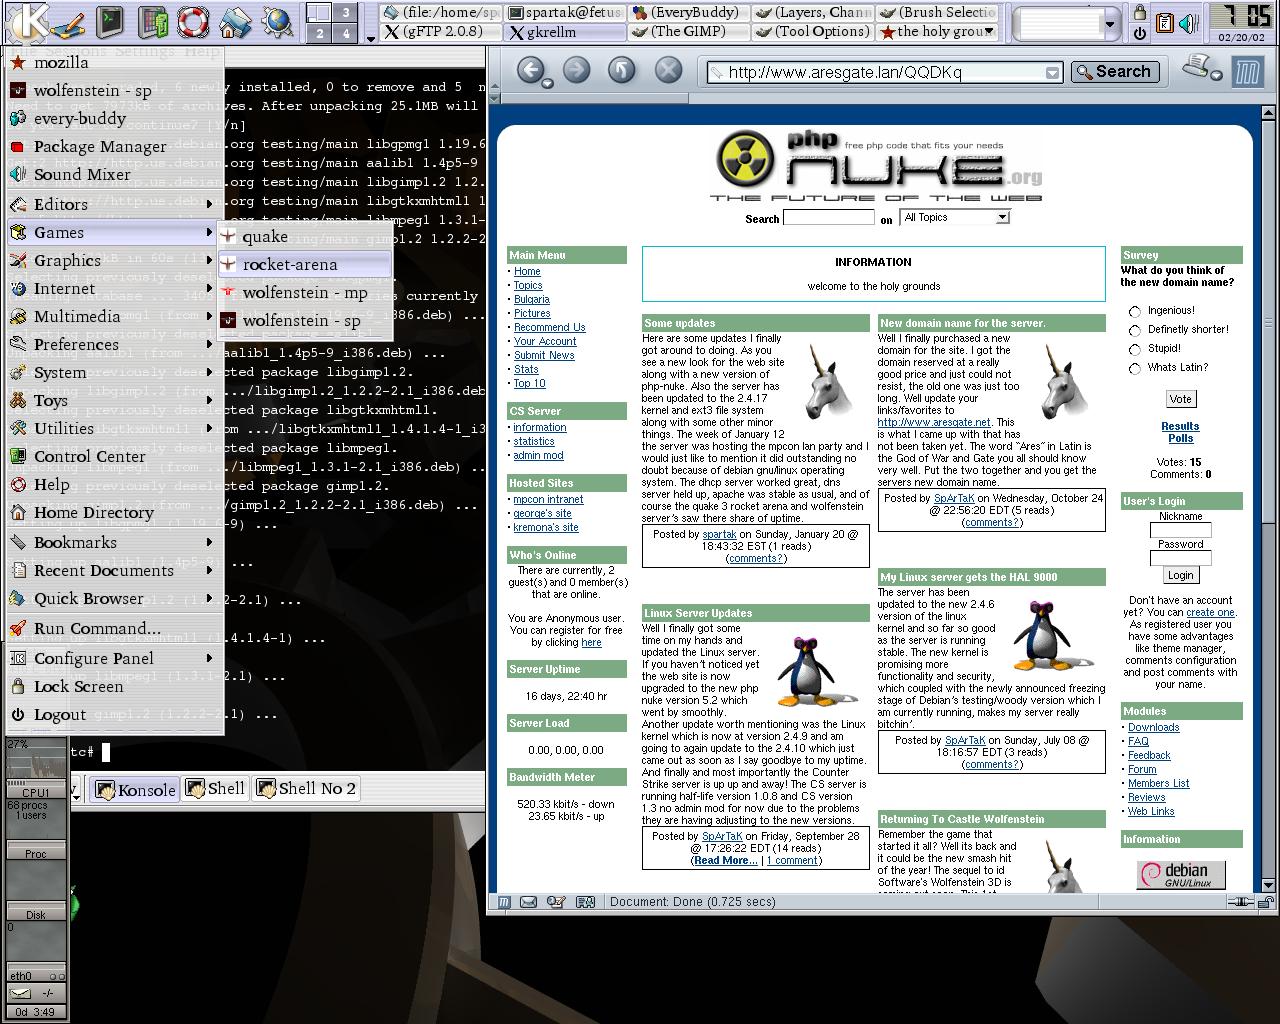Expand the Configure Panel submenu
This screenshot has width=1280, height=1024.
(115, 658)
